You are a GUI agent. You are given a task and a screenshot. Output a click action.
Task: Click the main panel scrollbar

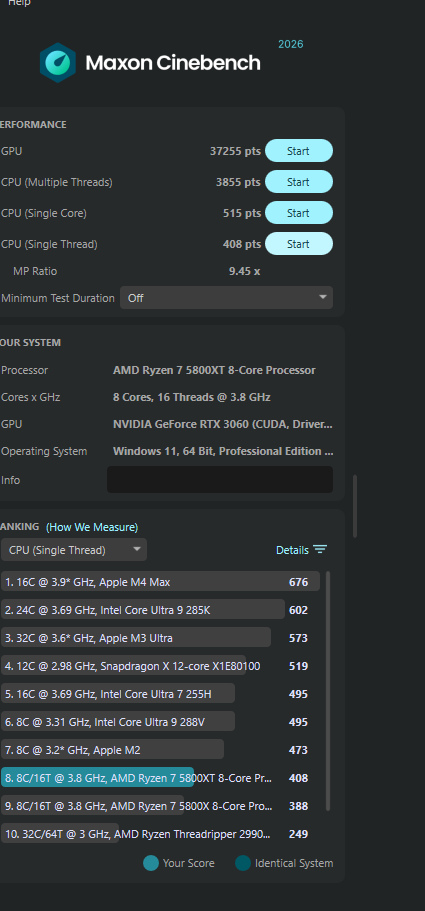coord(355,506)
